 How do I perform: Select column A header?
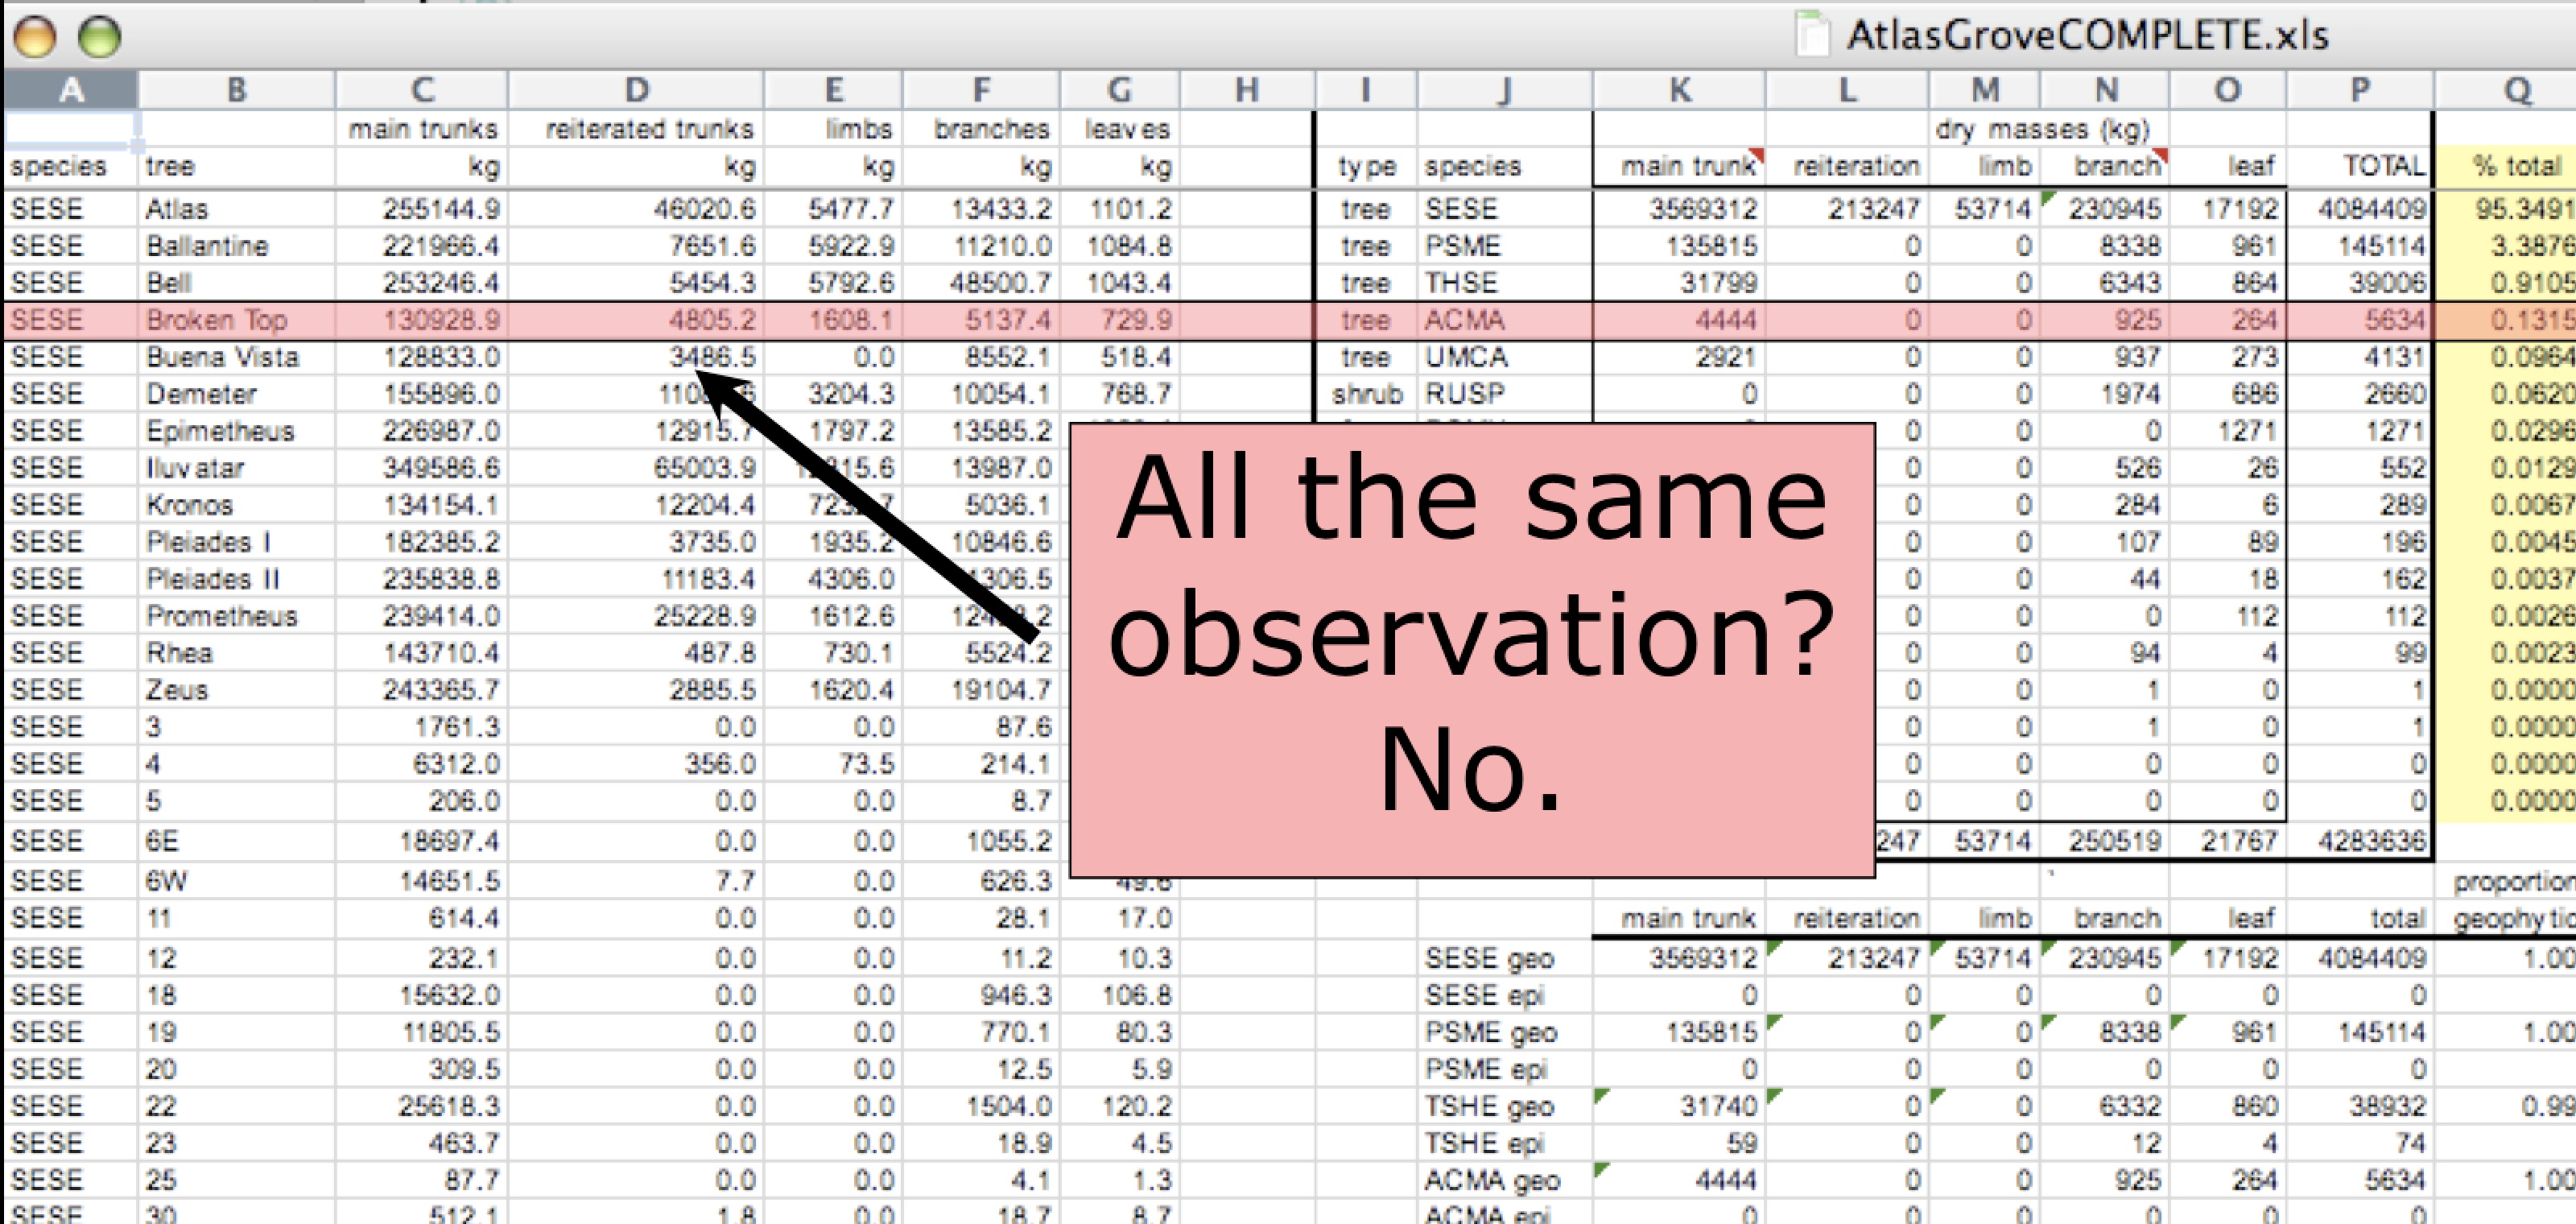(70, 90)
